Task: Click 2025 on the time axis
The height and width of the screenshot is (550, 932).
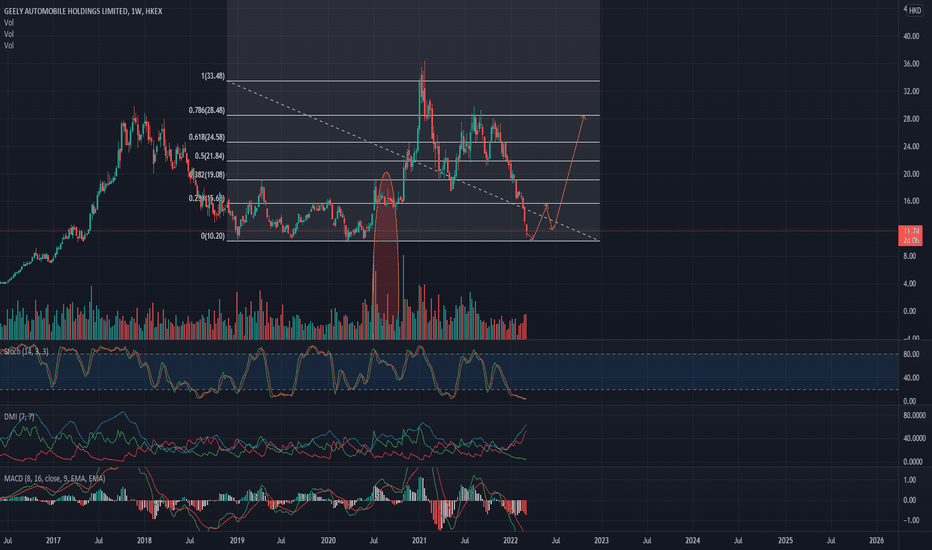Action: pos(785,540)
